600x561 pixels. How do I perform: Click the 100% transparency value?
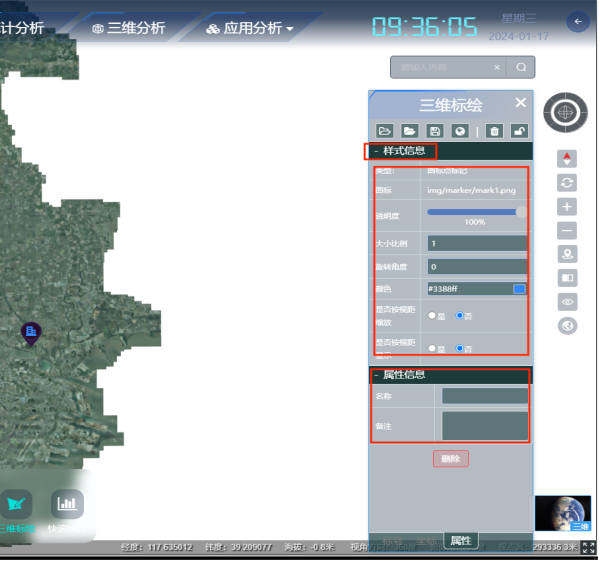pos(475,222)
